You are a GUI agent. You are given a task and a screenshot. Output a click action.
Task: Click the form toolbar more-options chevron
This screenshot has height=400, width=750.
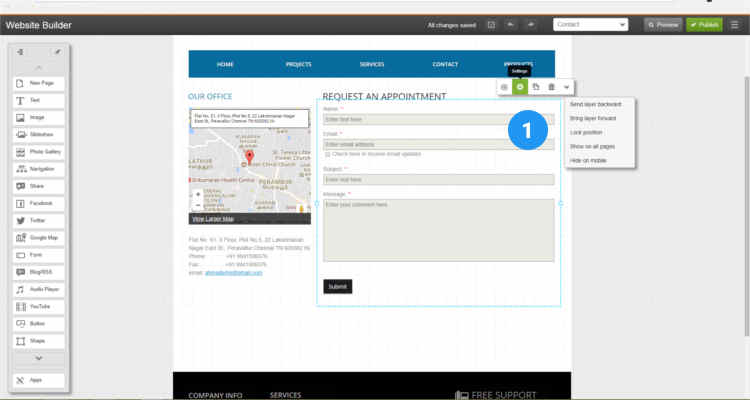pyautogui.click(x=566, y=87)
